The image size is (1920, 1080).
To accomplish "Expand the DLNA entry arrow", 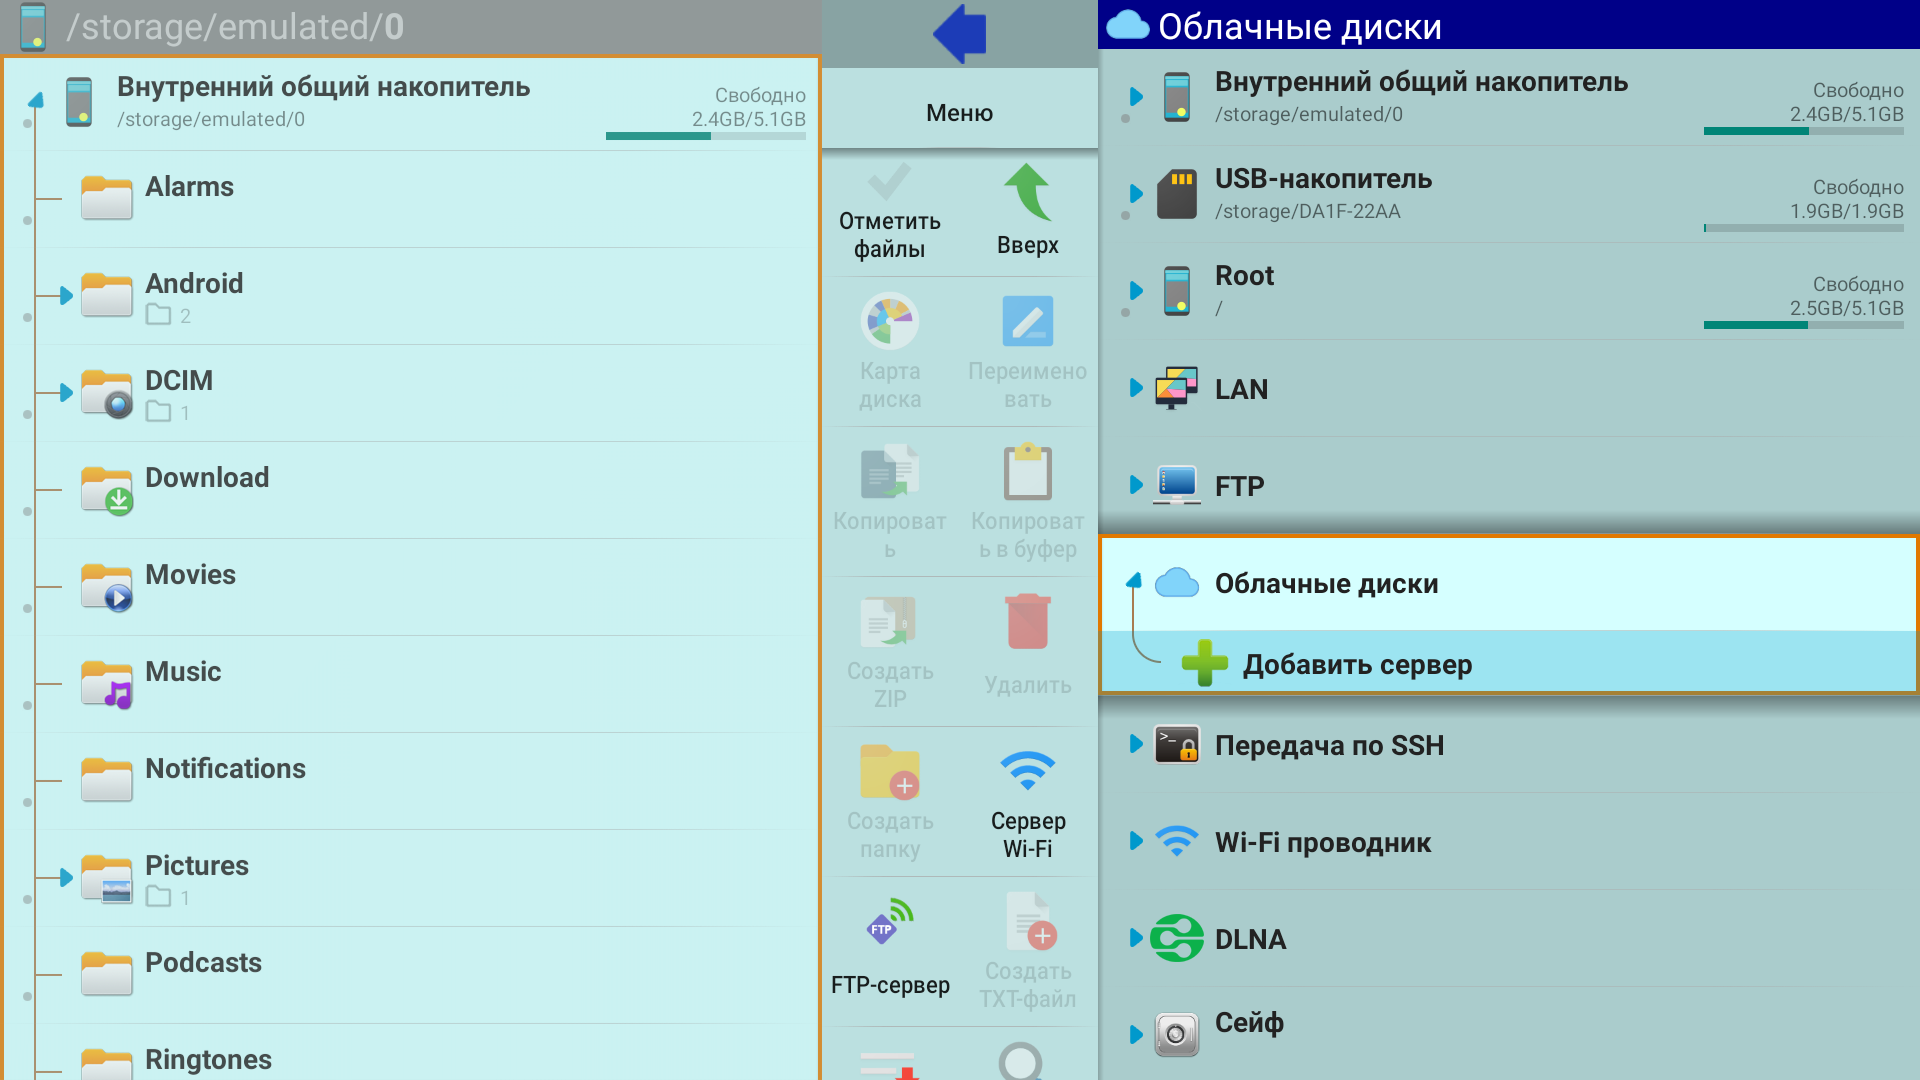I will [1136, 938].
